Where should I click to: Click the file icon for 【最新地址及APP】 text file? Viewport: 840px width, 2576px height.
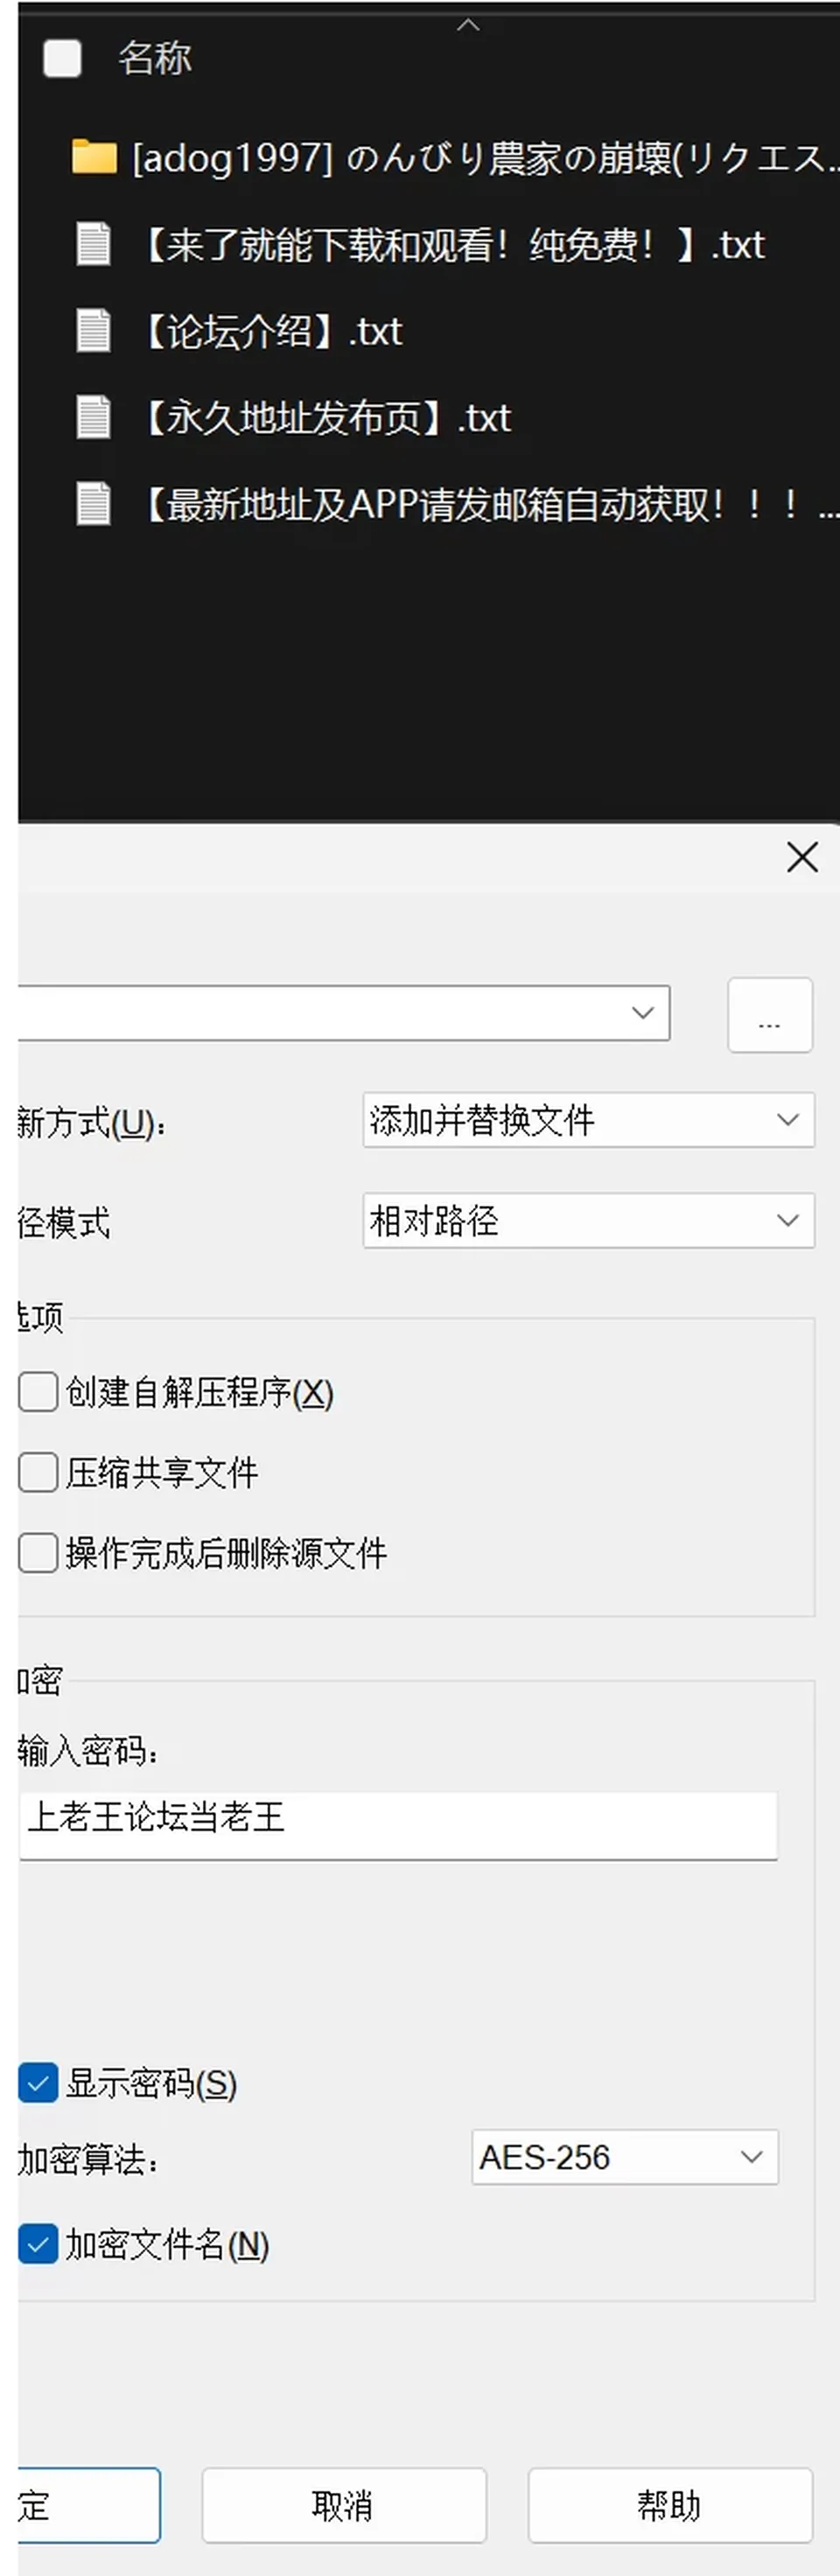tap(93, 503)
